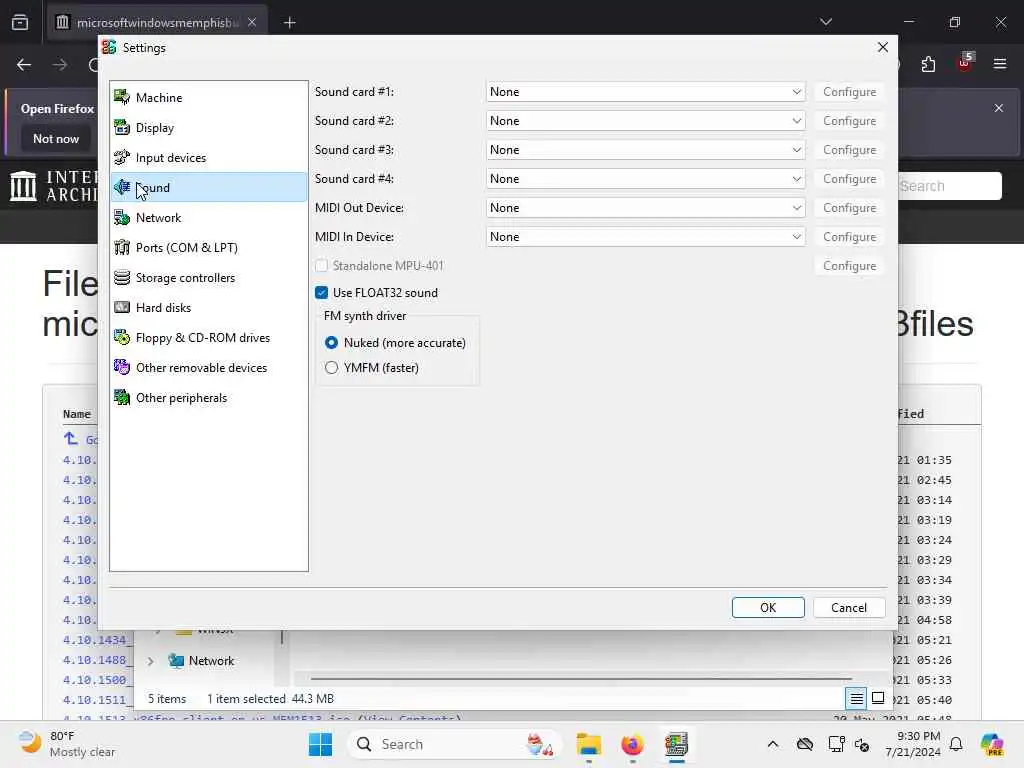Screen dimensions: 1024x768
Task: Open Other removable devices icon
Action: (121, 368)
